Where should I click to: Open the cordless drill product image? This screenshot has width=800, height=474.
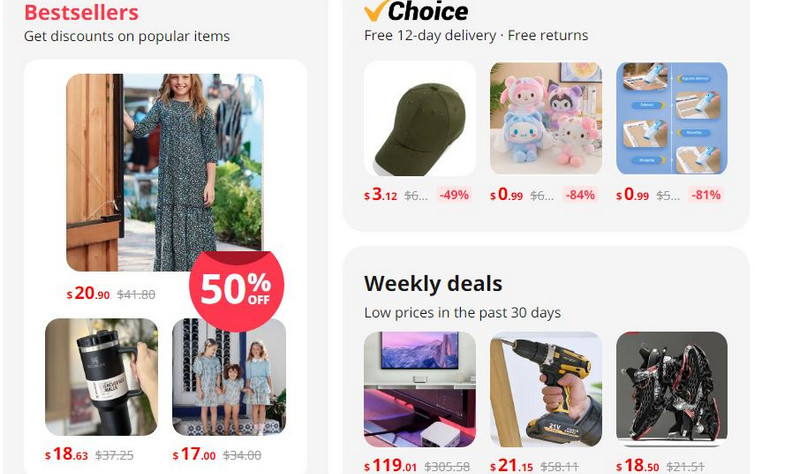(x=546, y=389)
